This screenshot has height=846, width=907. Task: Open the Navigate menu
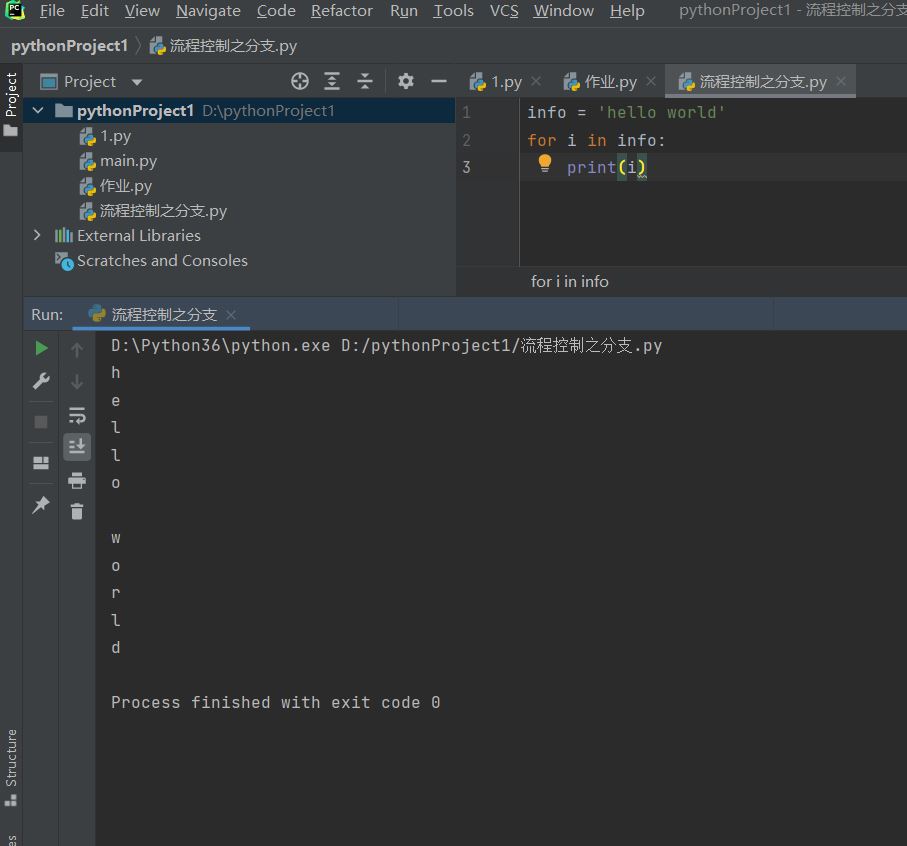pyautogui.click(x=208, y=11)
